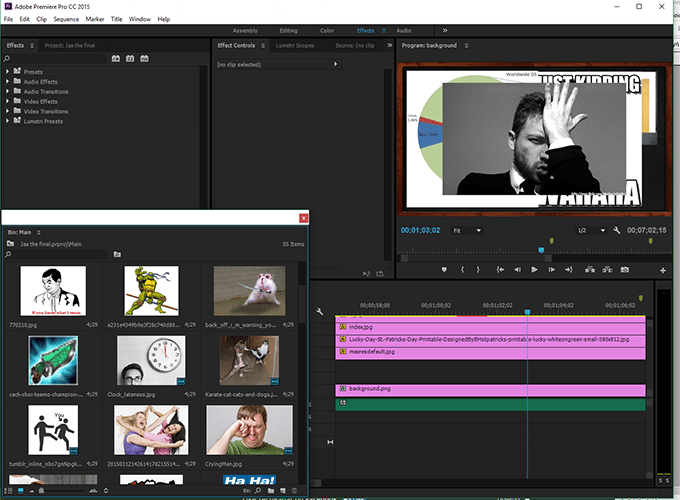Select the Clock_lateness.jpg thumbnail
This screenshot has height=500, width=680.
click(151, 360)
